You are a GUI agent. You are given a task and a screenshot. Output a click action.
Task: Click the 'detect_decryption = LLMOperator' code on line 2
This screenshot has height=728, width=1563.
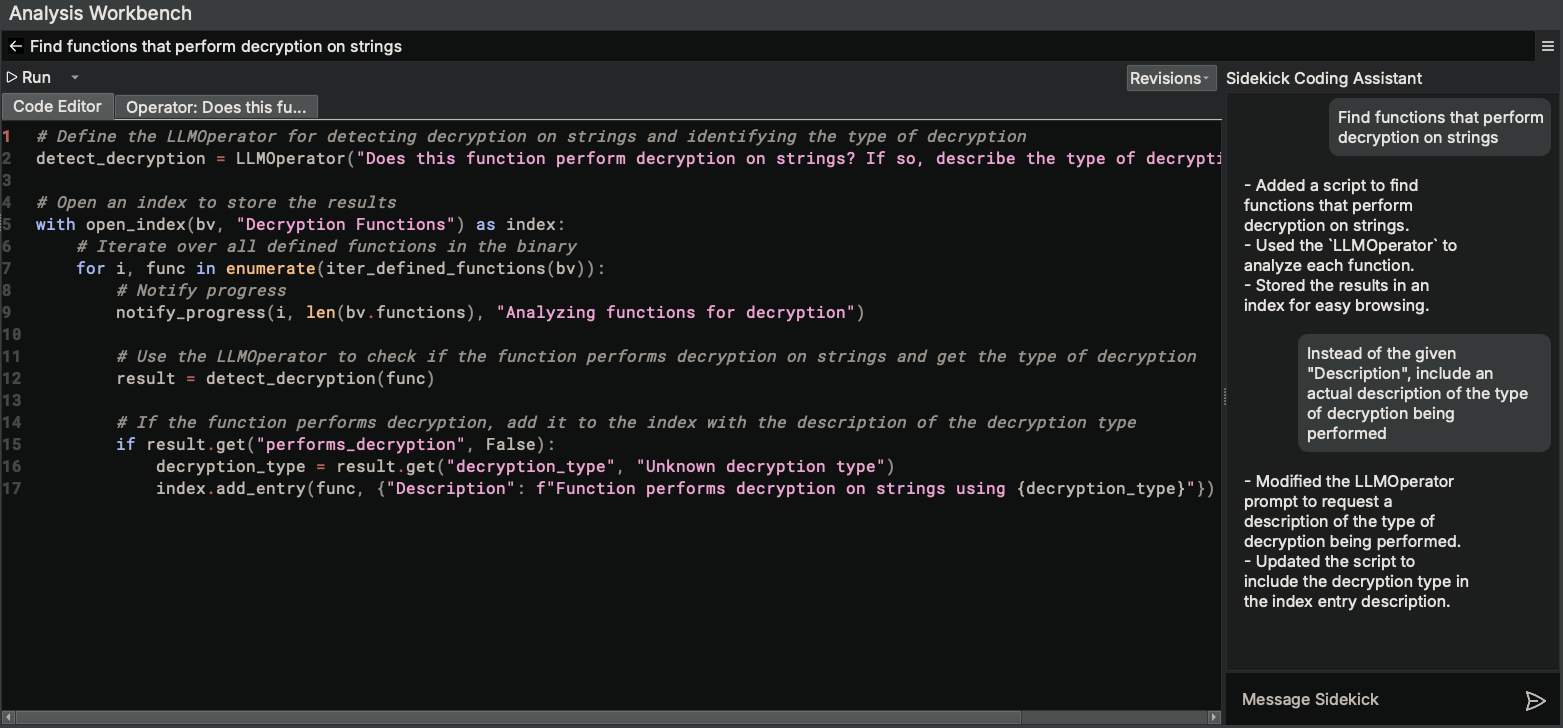[628, 158]
